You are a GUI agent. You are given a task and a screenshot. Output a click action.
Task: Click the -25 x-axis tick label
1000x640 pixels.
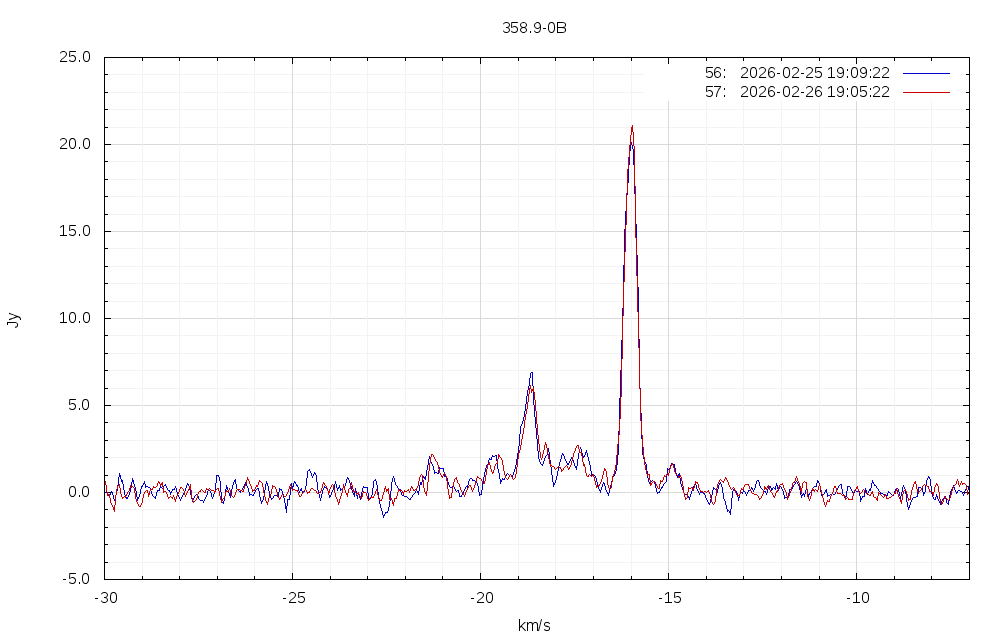pos(292,597)
